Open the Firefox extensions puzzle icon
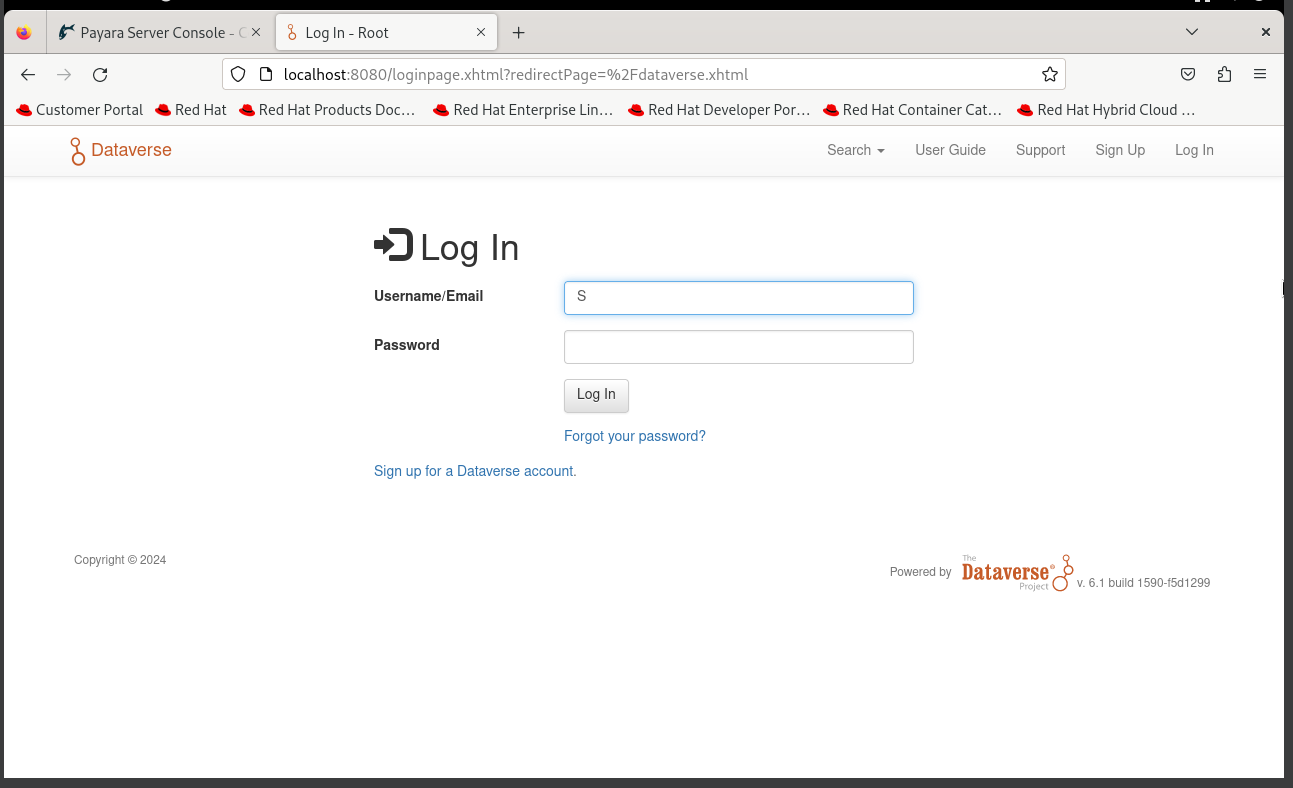Image resolution: width=1293 pixels, height=788 pixels. coord(1224,75)
